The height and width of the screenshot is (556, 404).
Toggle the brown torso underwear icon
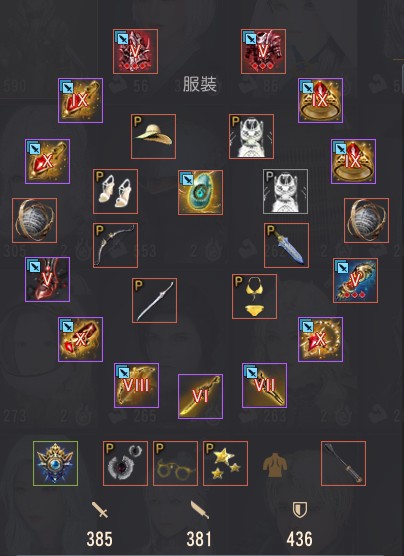coord(275,465)
